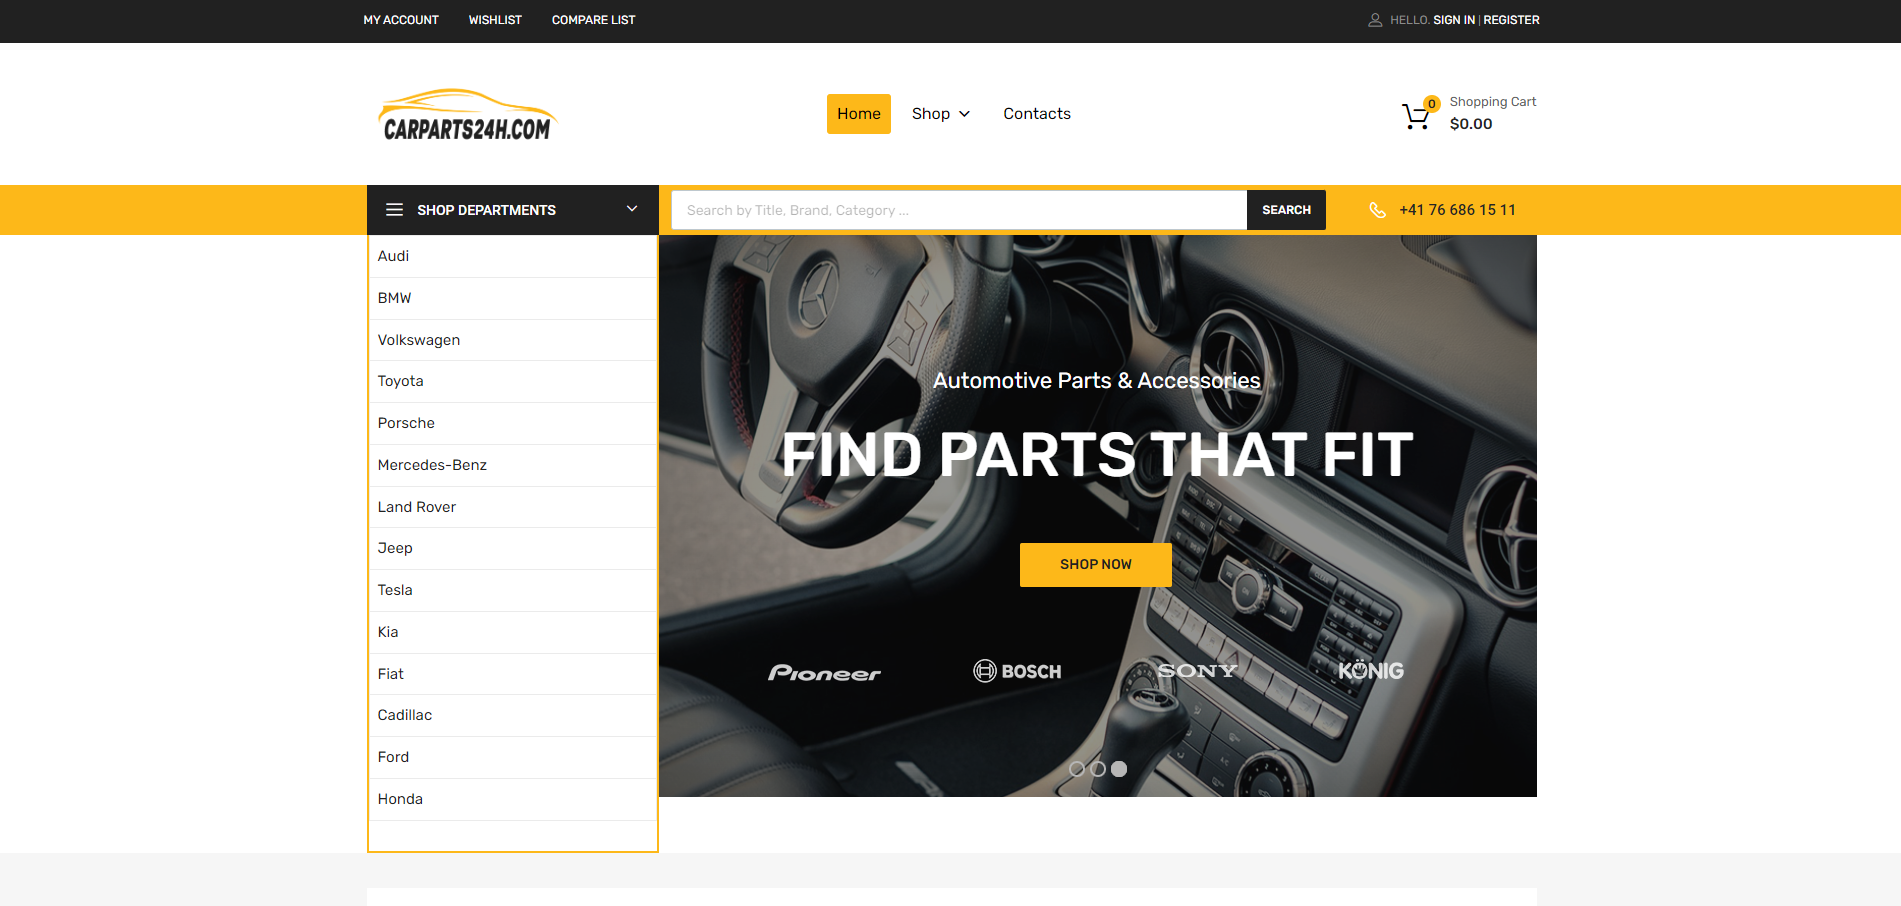Select the Land Rover department
The width and height of the screenshot is (1901, 906).
(x=512, y=507)
